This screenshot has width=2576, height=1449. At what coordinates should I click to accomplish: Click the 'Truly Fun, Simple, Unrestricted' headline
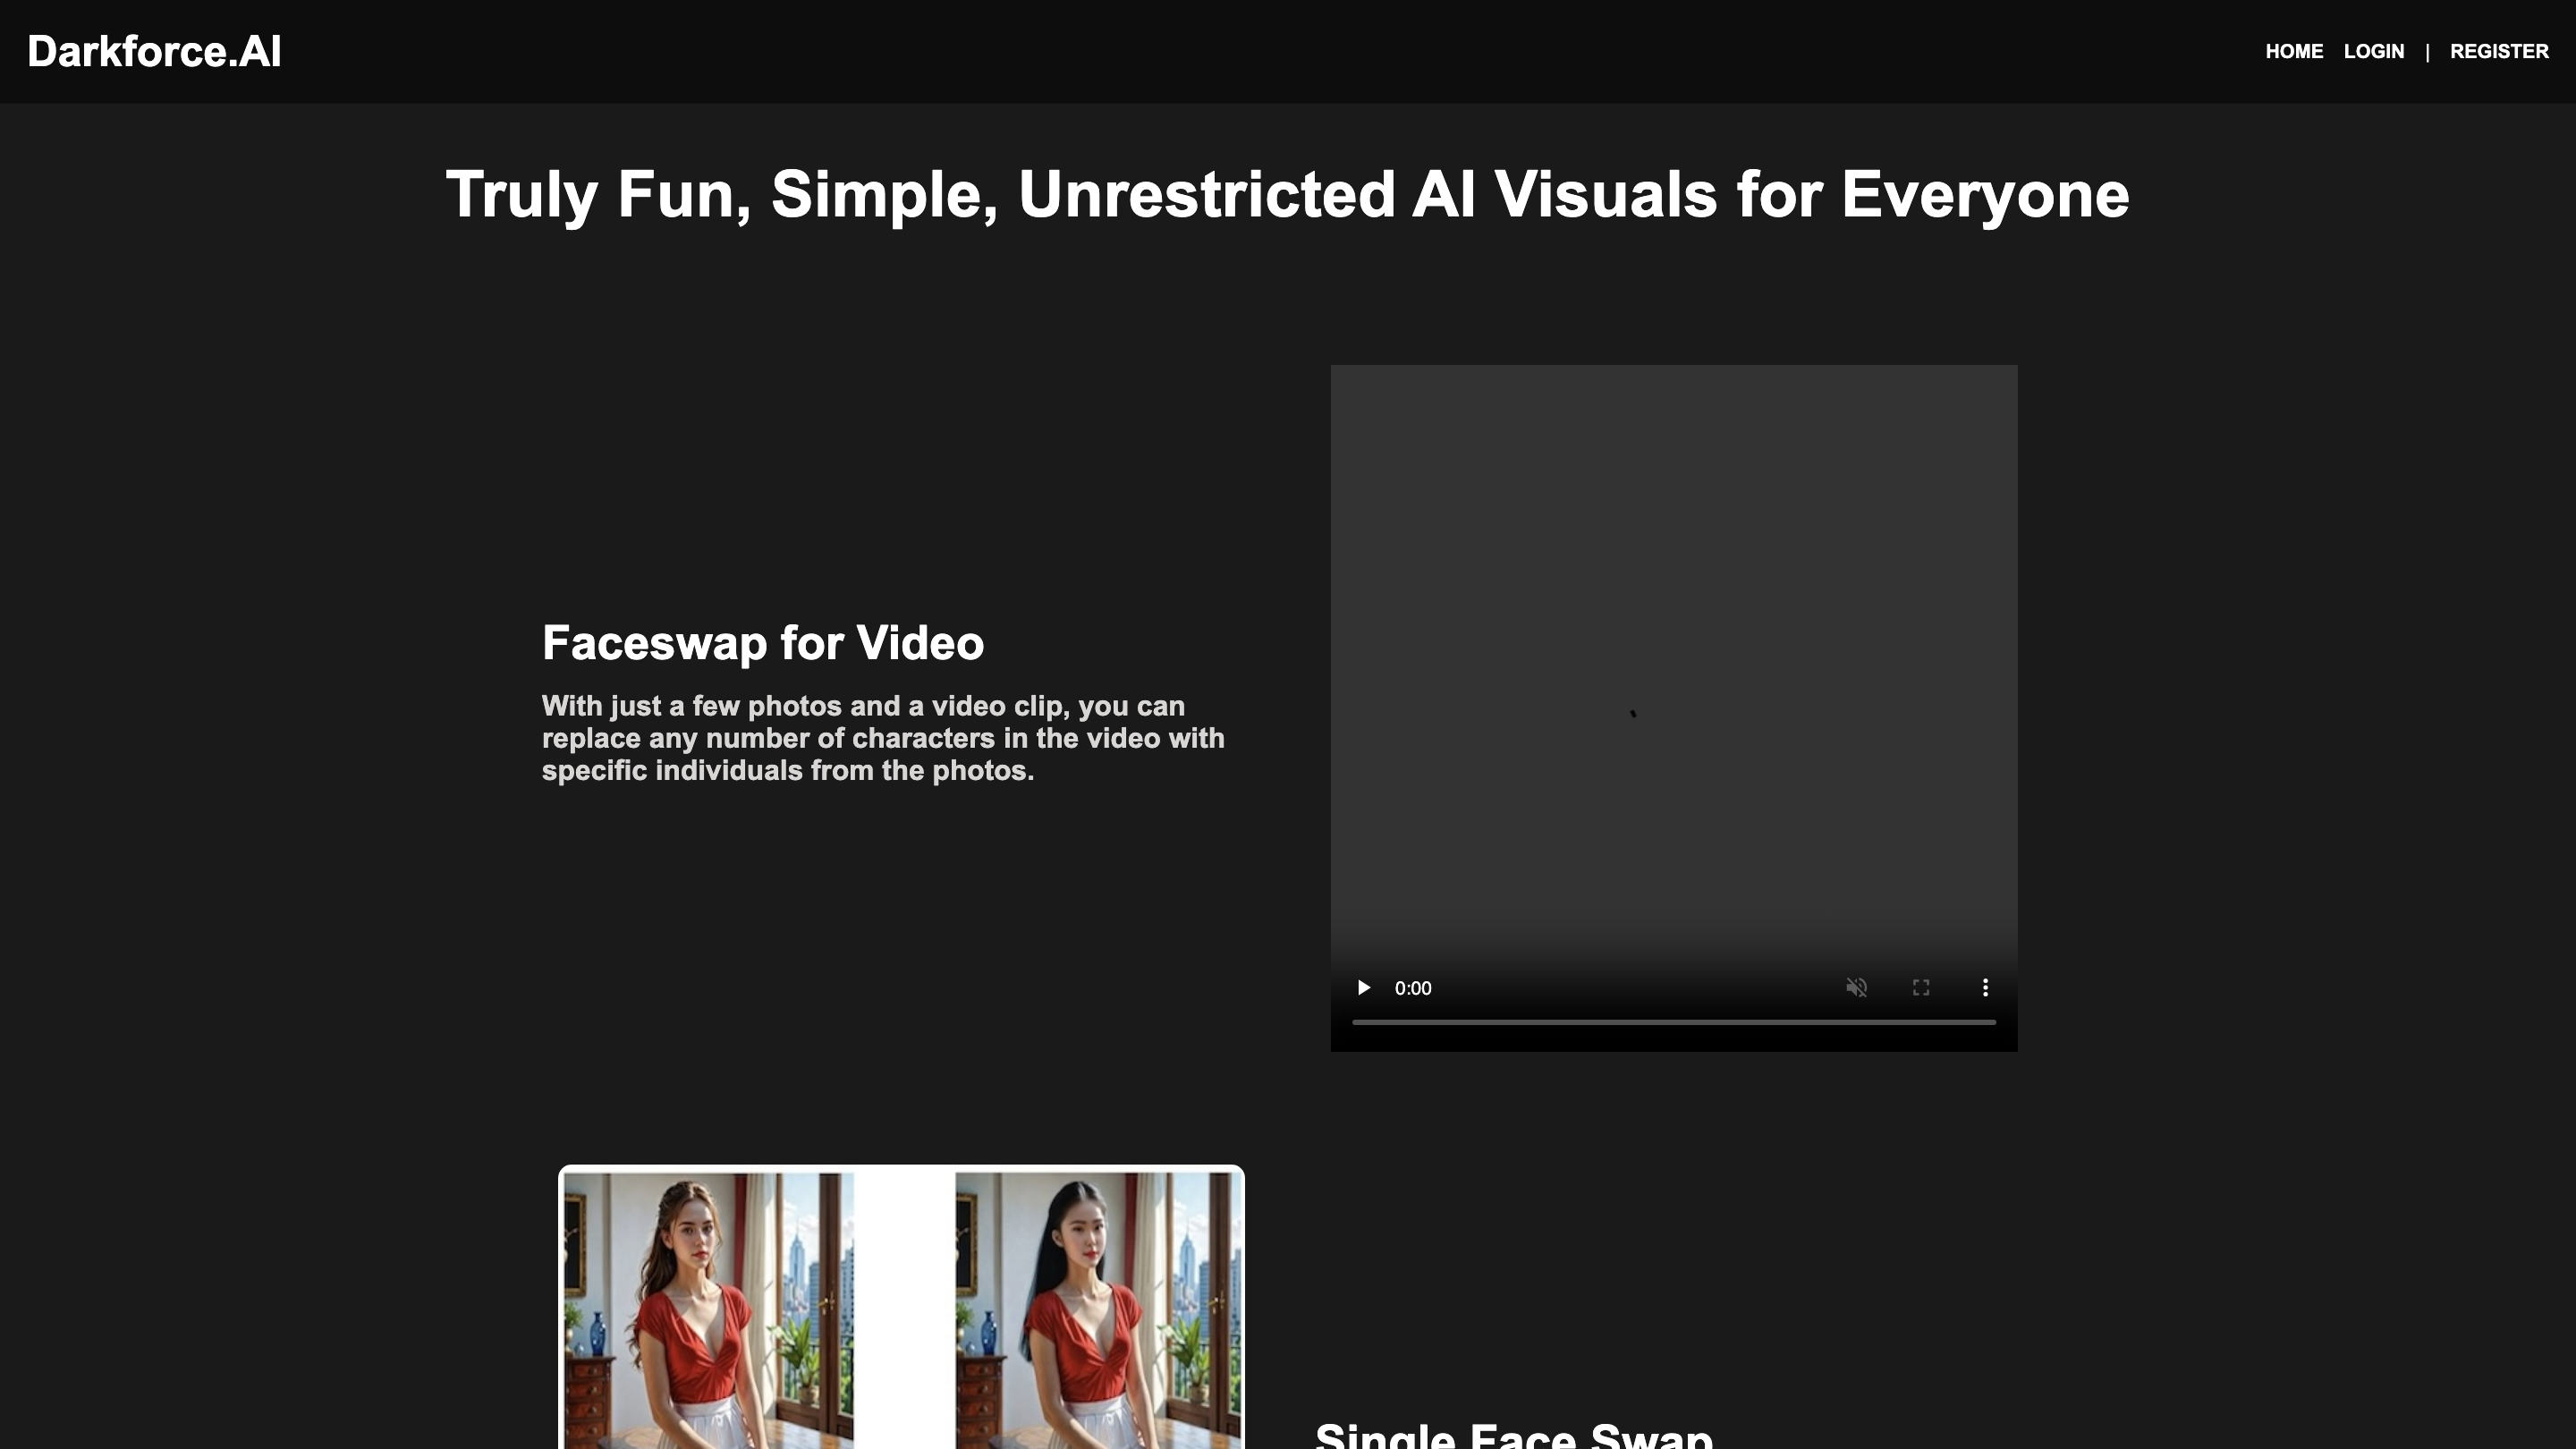tap(1287, 194)
